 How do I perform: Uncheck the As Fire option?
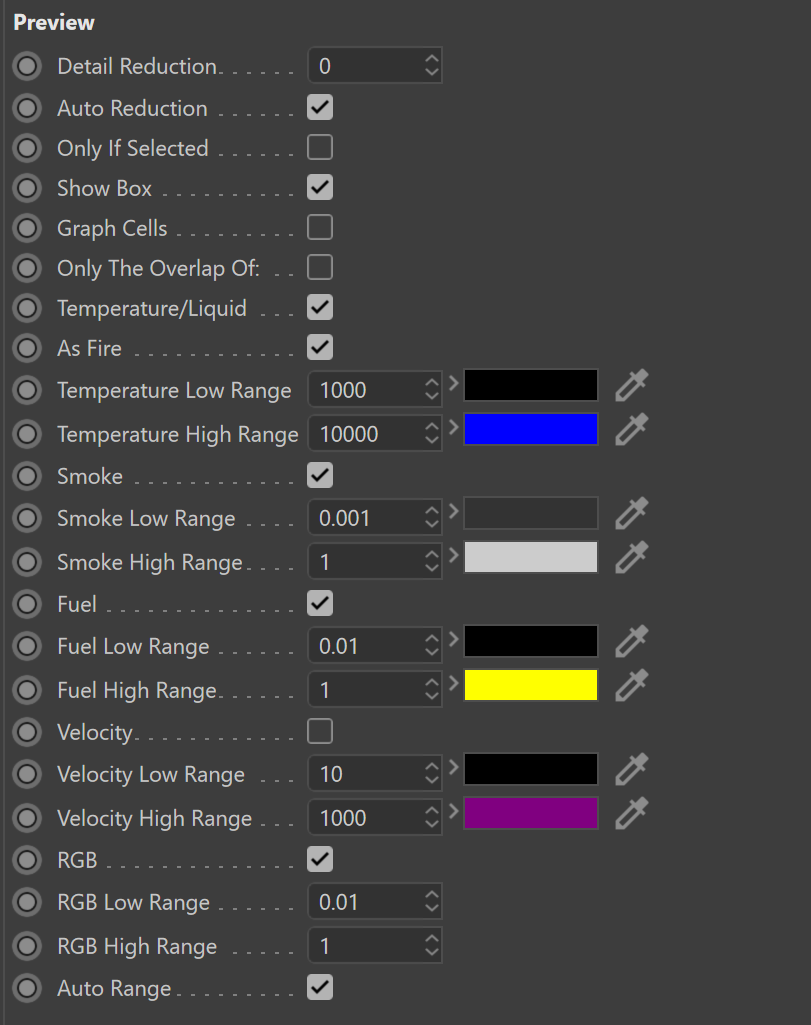click(320, 347)
